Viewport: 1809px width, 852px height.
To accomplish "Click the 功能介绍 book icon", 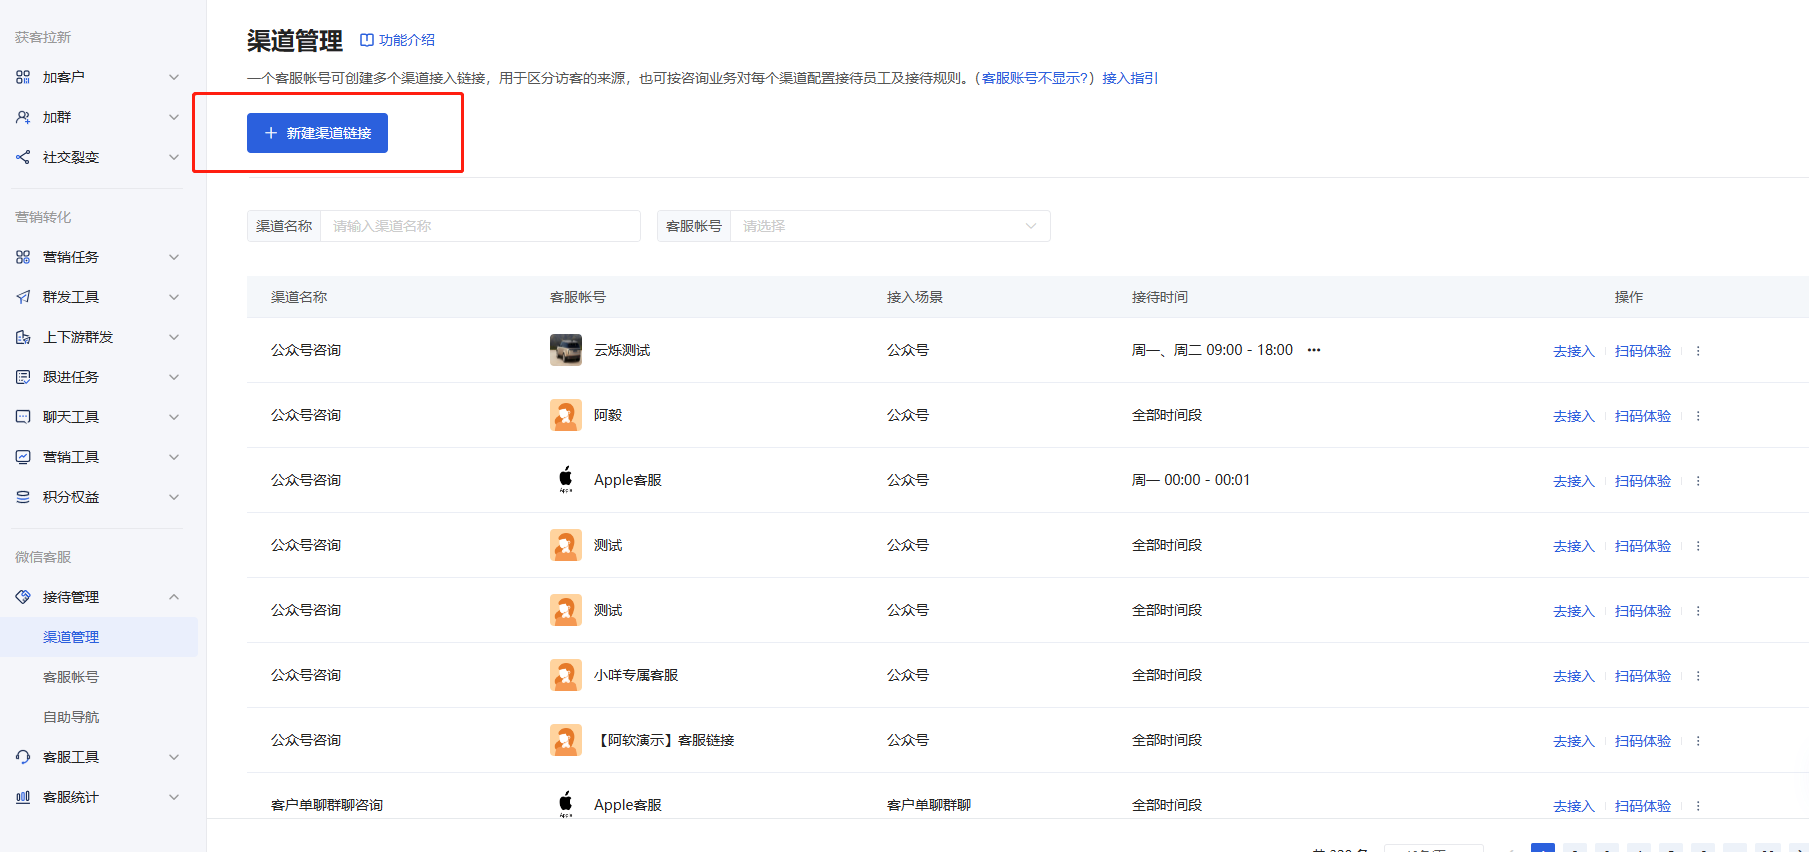I will pos(367,40).
